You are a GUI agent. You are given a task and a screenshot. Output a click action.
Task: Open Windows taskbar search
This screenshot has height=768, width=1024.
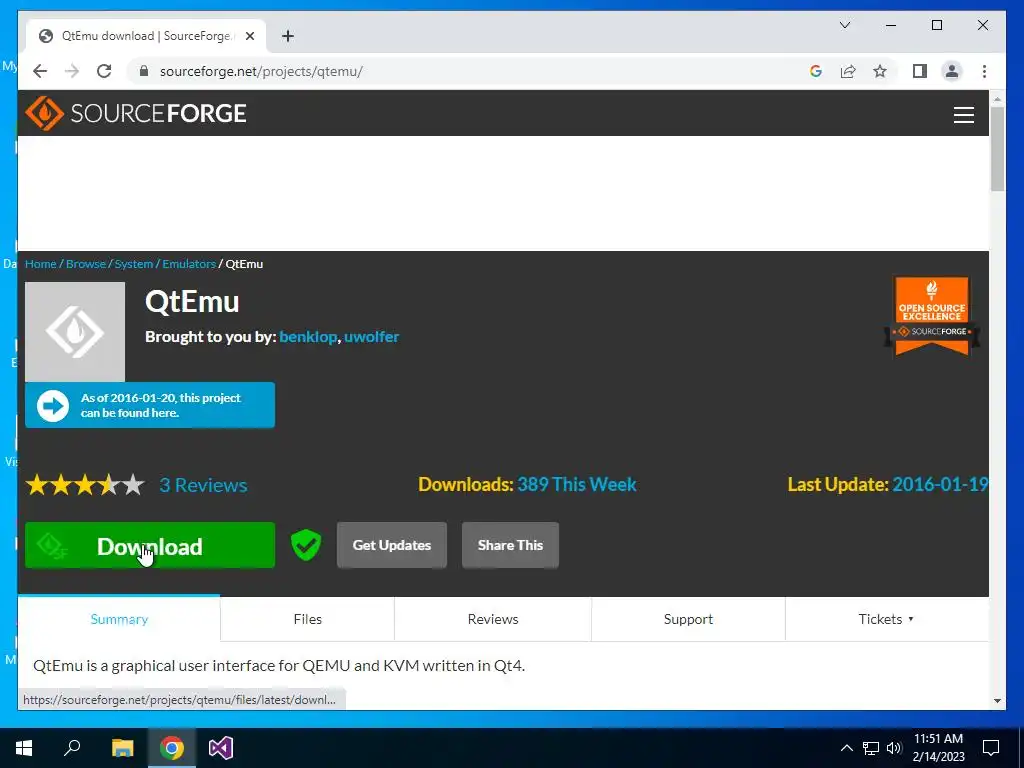click(72, 748)
